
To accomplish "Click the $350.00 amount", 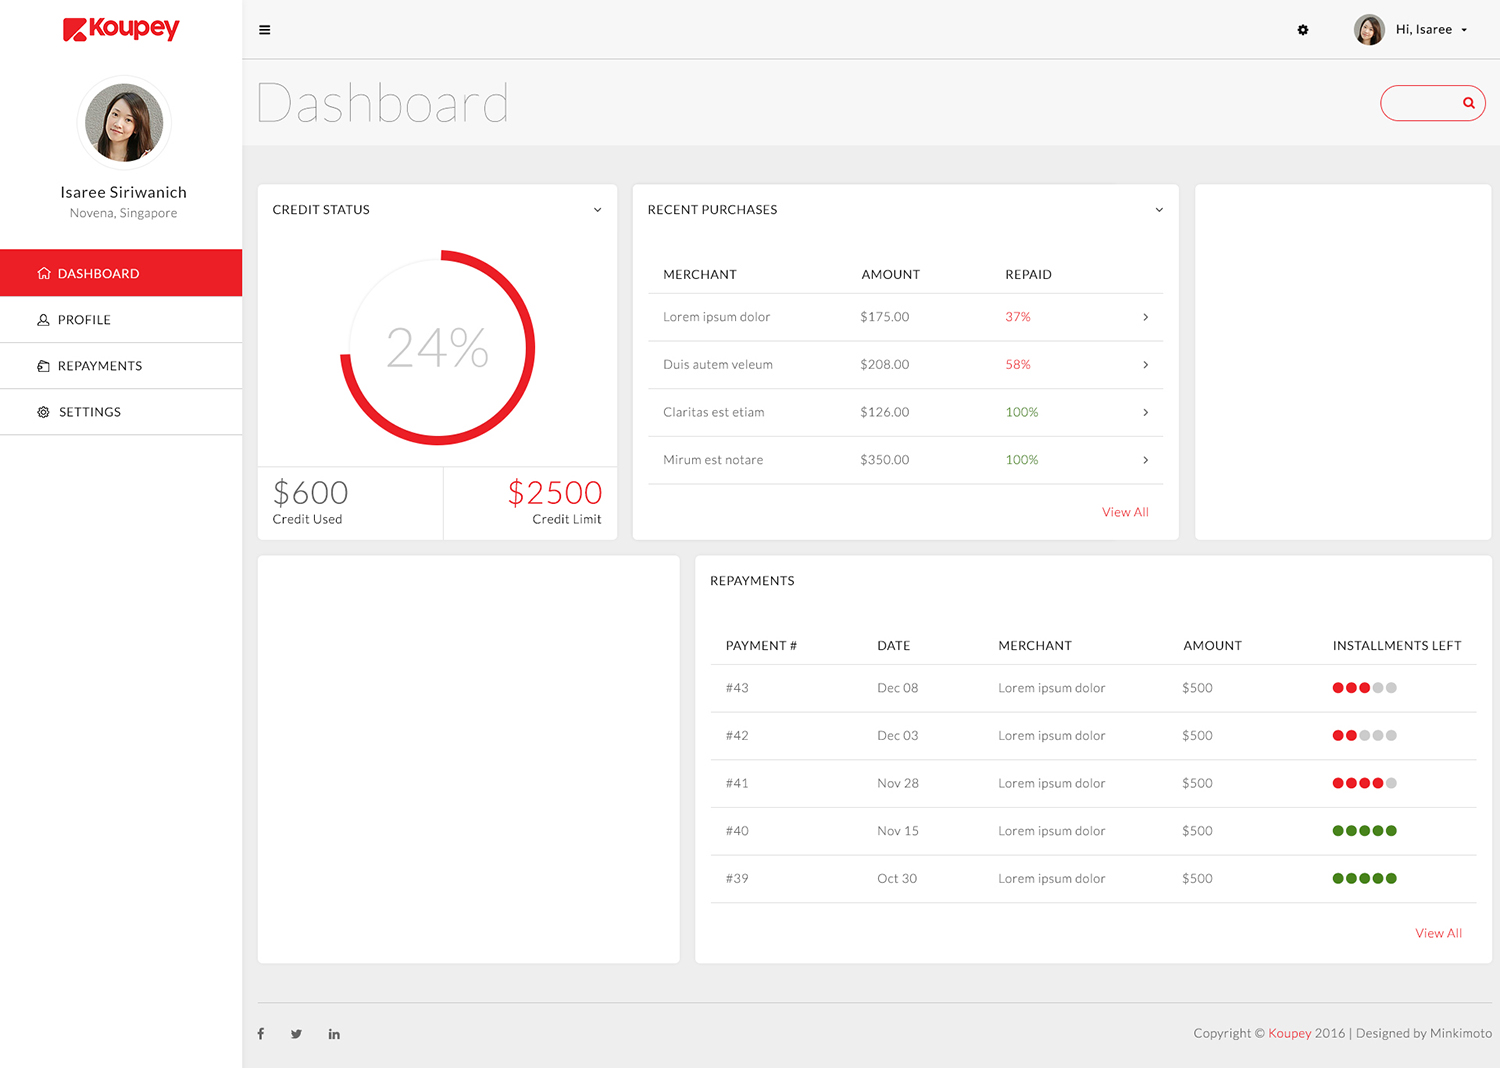I will (885, 460).
